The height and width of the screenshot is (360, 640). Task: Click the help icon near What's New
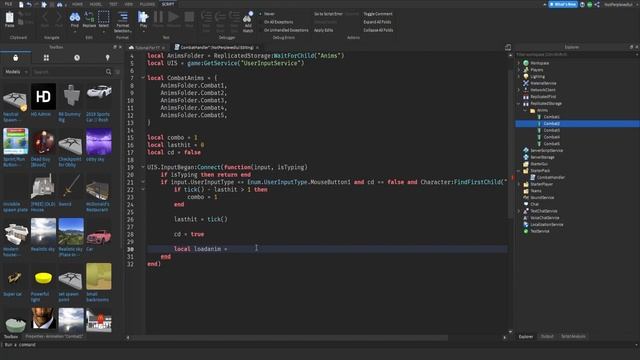582,4
